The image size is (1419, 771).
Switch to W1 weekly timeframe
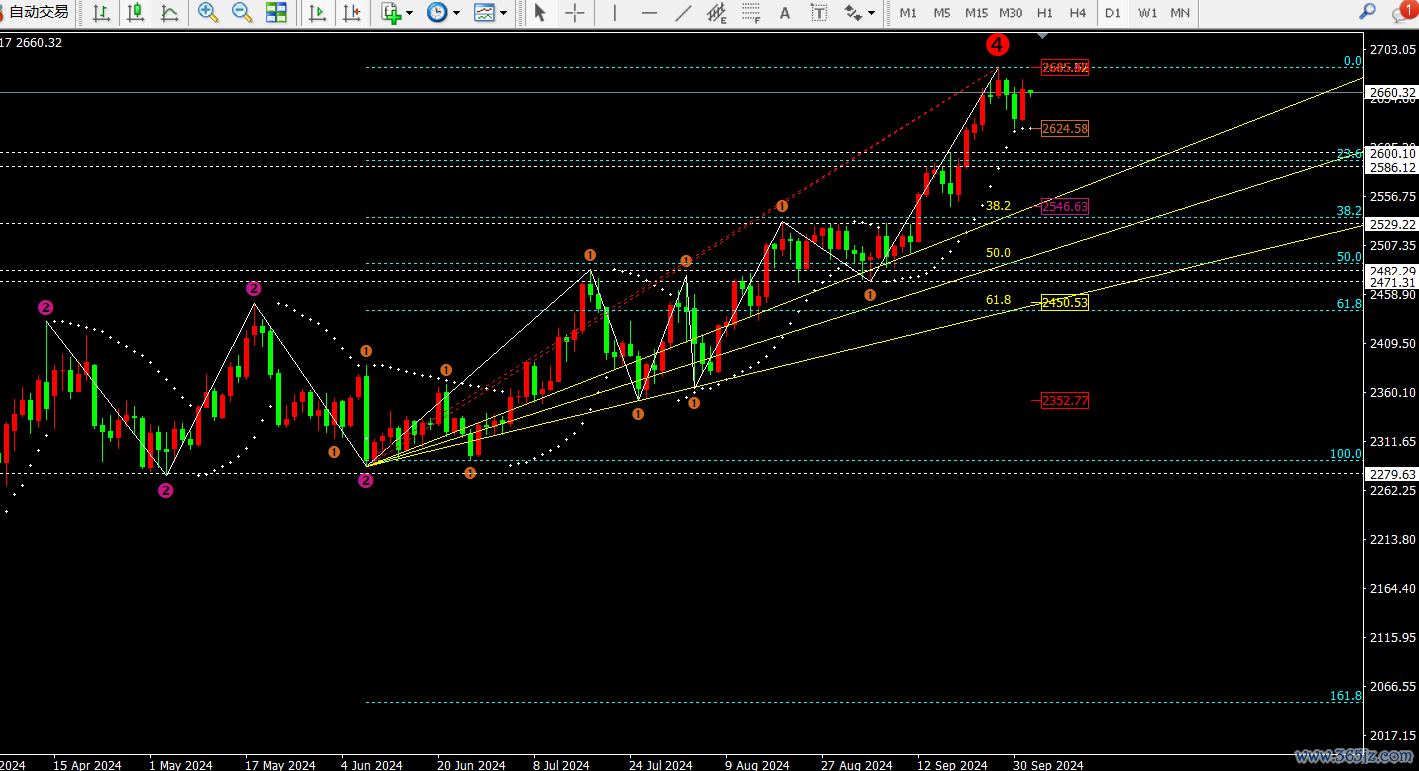1147,13
